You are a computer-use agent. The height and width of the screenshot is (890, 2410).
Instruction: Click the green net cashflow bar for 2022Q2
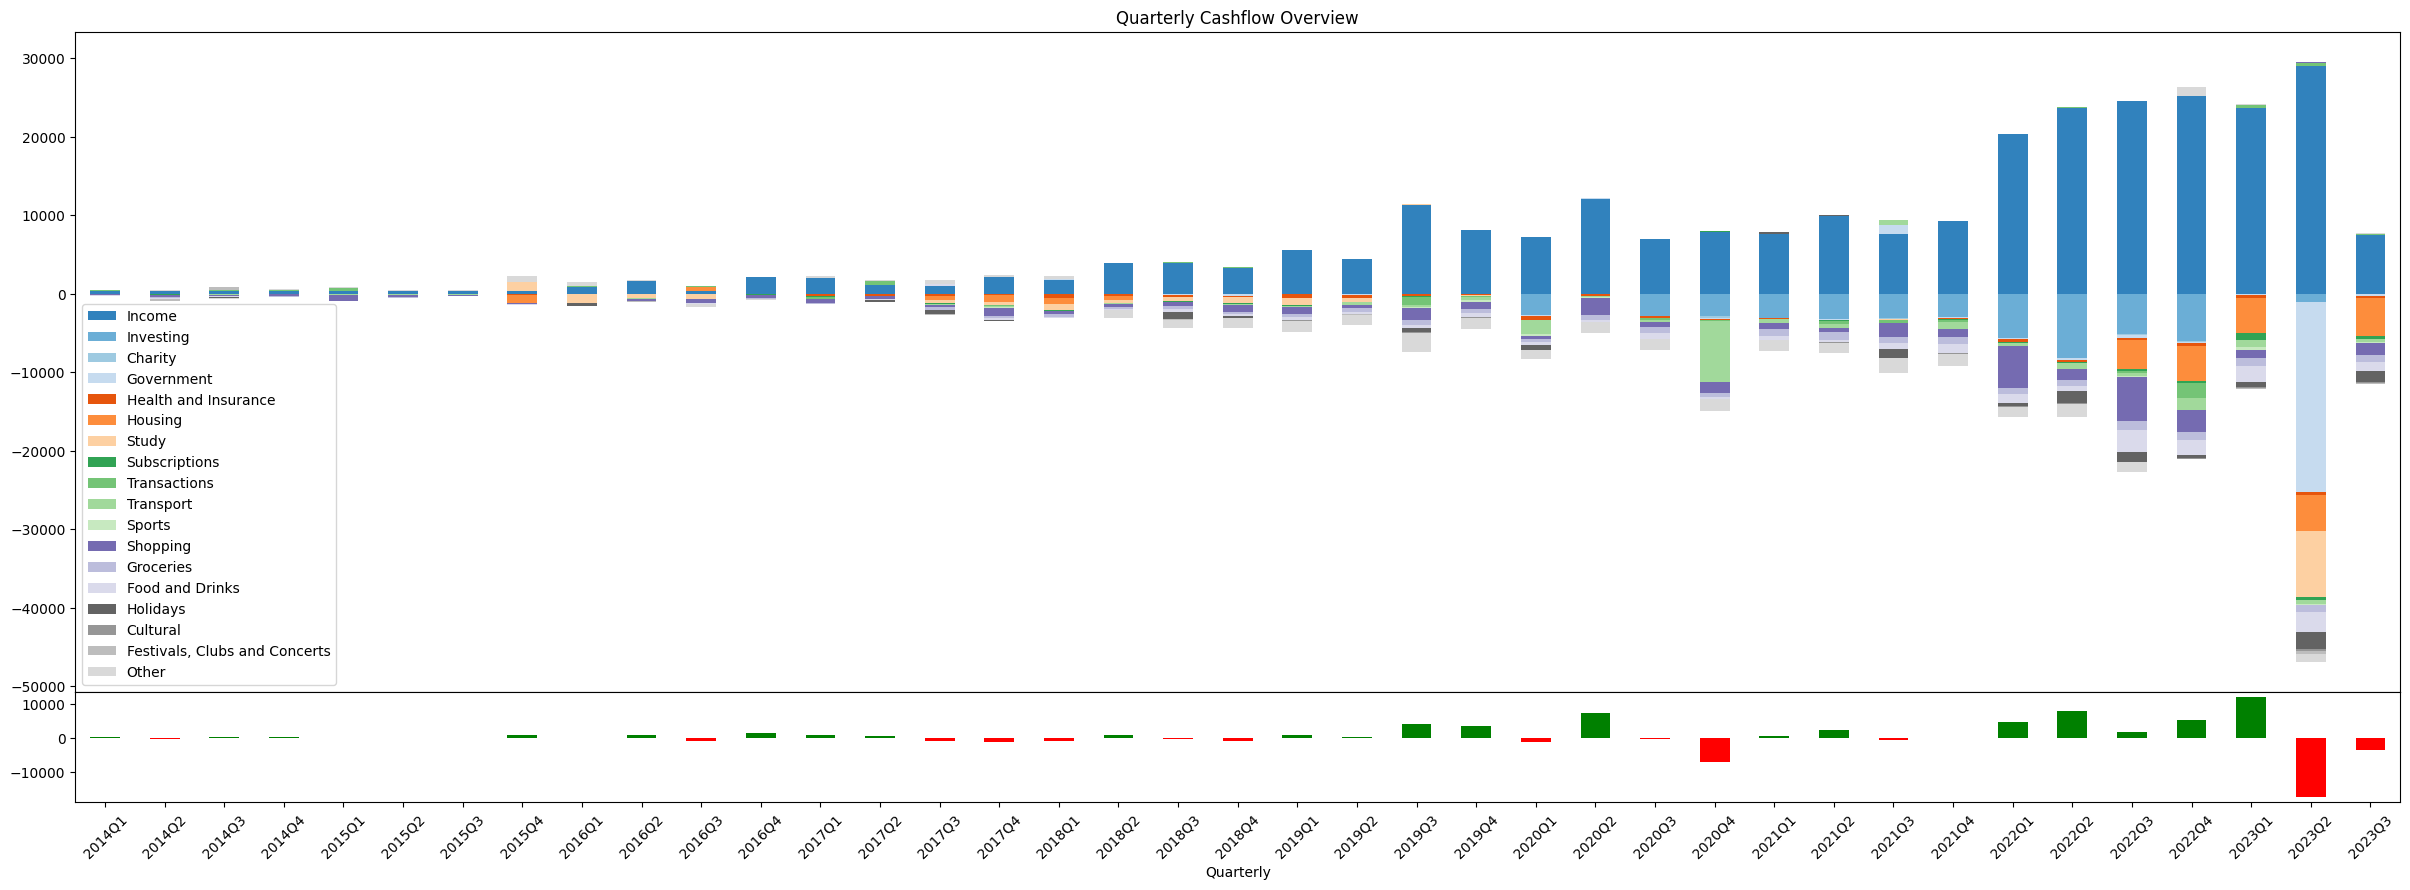(2072, 725)
